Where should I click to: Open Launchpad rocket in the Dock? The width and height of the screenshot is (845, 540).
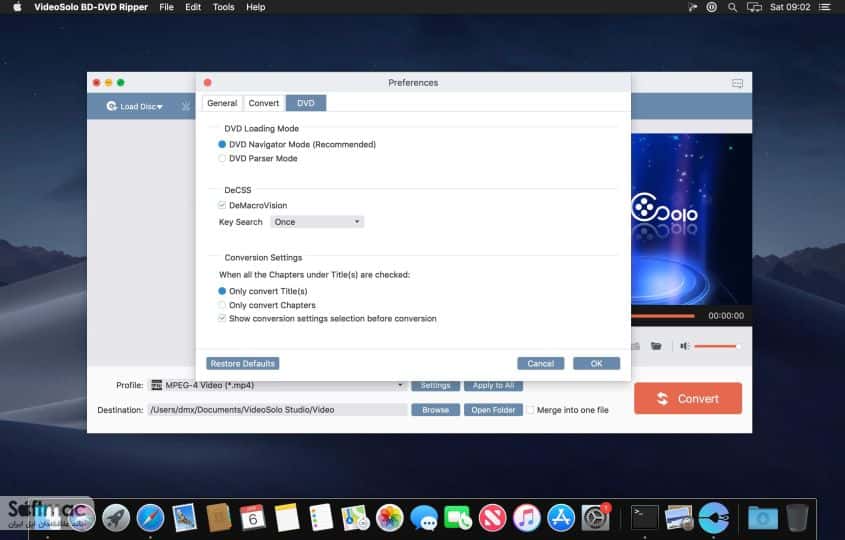pos(116,518)
